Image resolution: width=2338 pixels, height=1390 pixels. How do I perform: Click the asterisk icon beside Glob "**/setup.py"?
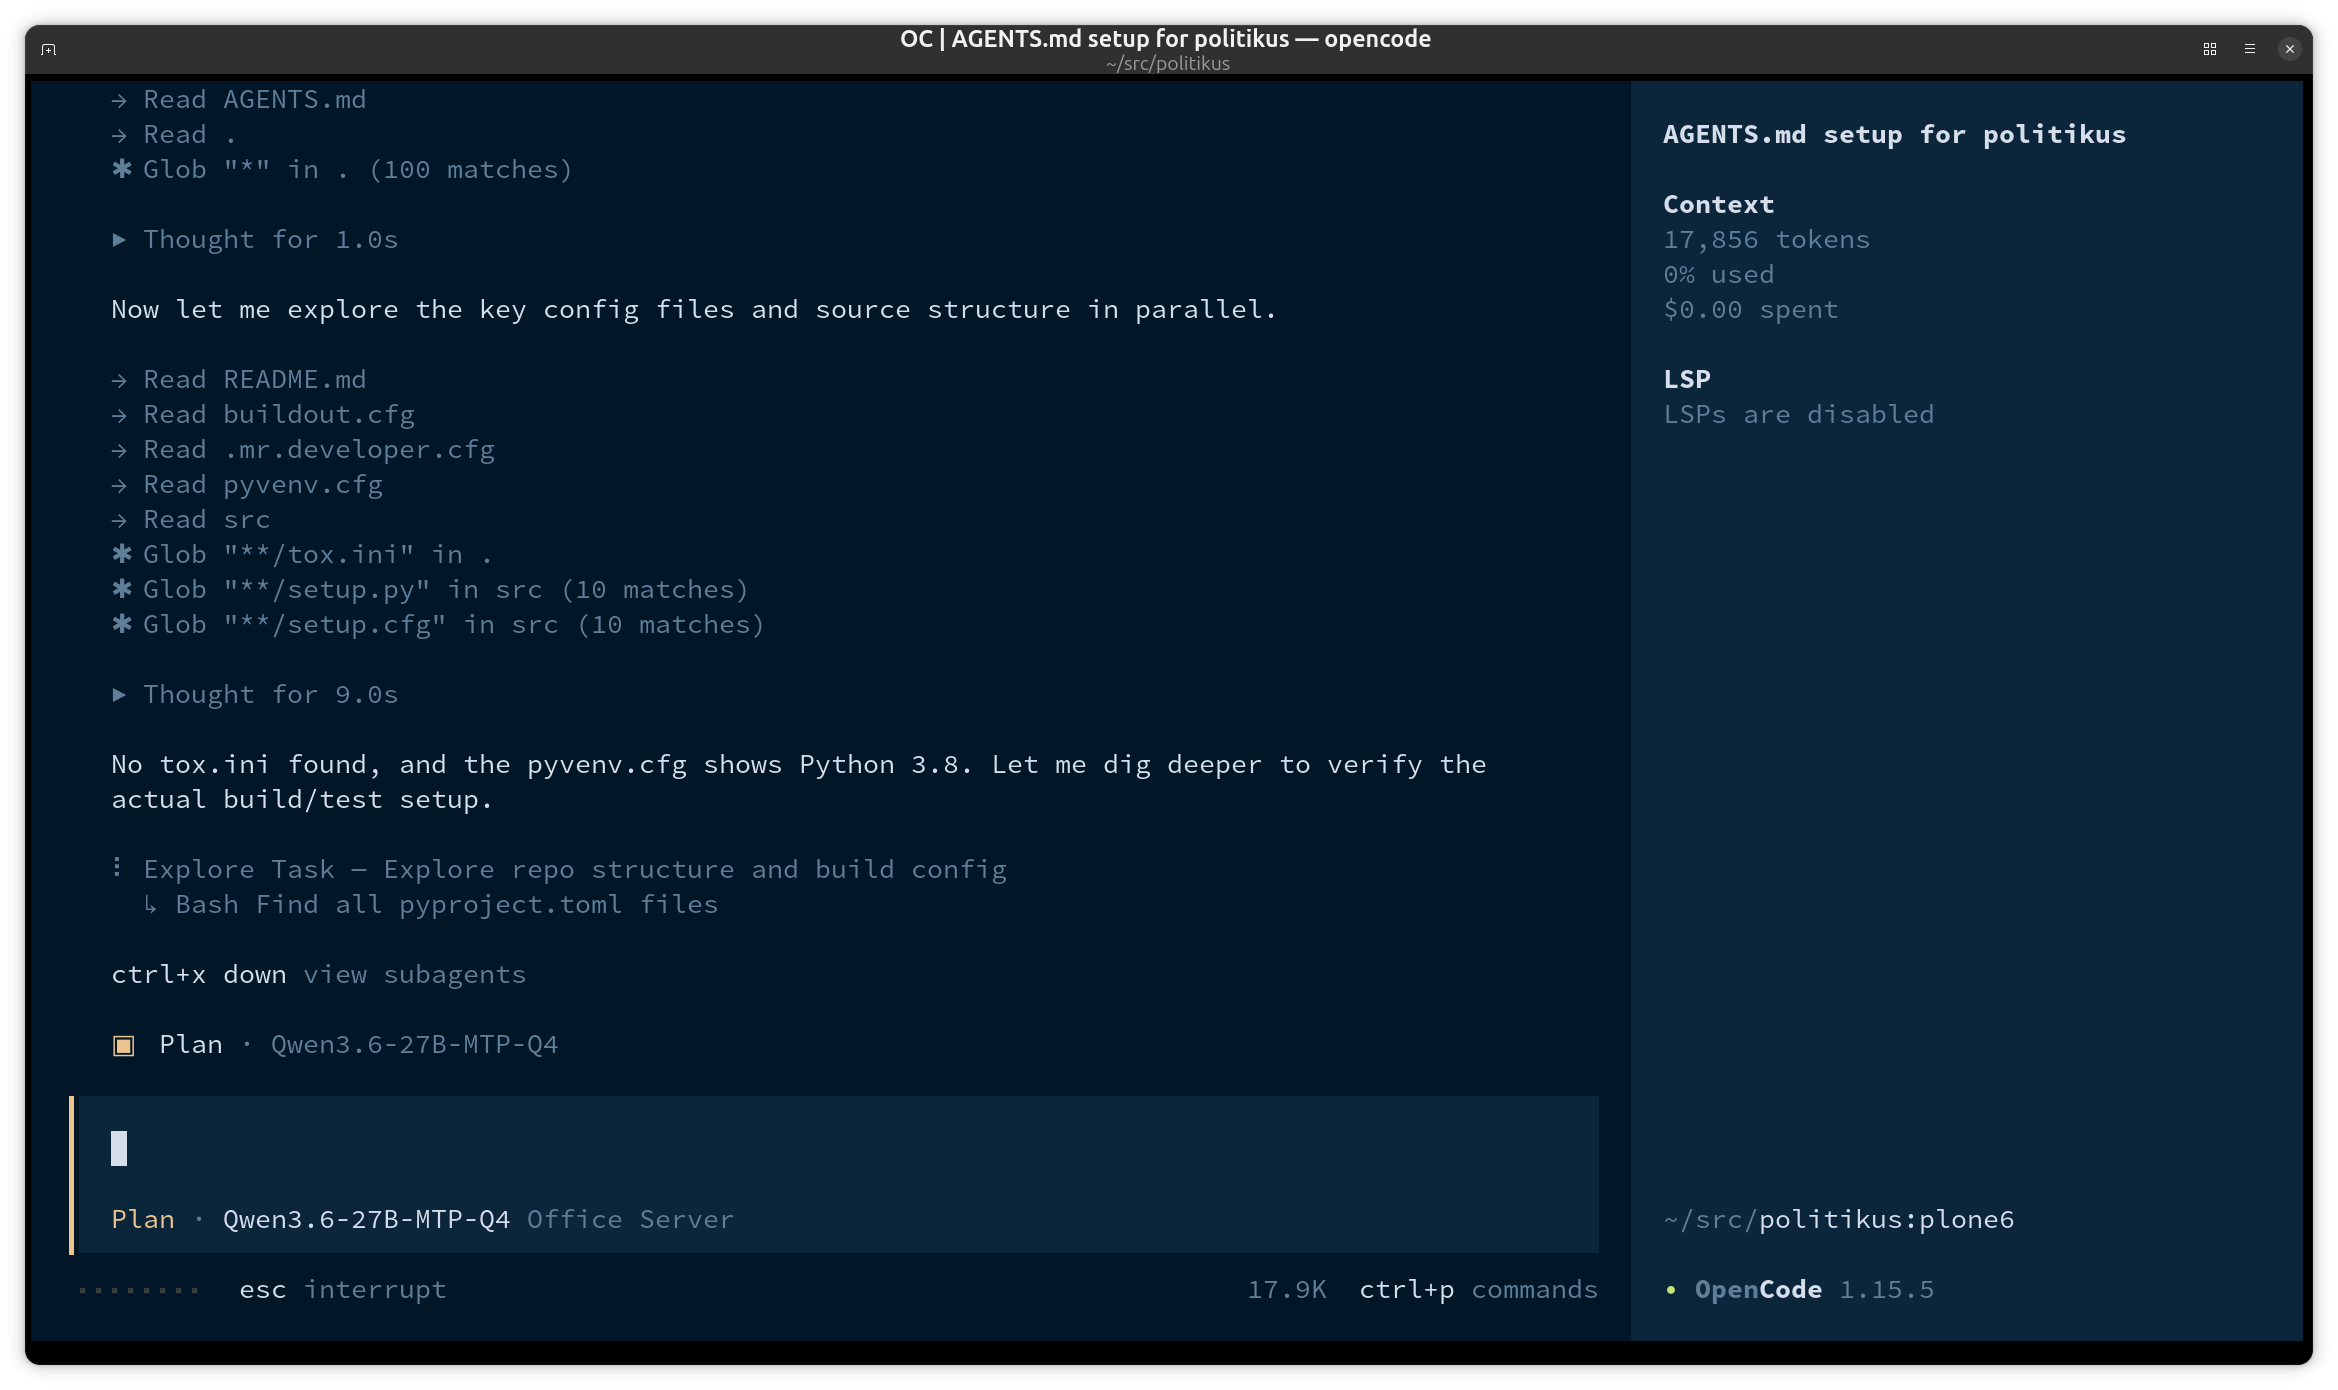click(121, 589)
